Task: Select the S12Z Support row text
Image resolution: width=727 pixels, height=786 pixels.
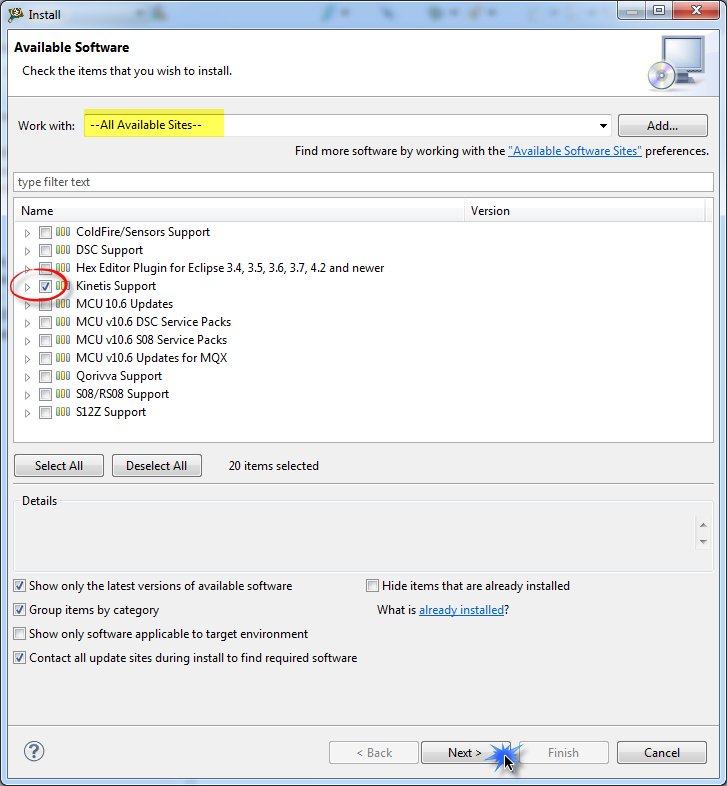Action: tap(111, 412)
